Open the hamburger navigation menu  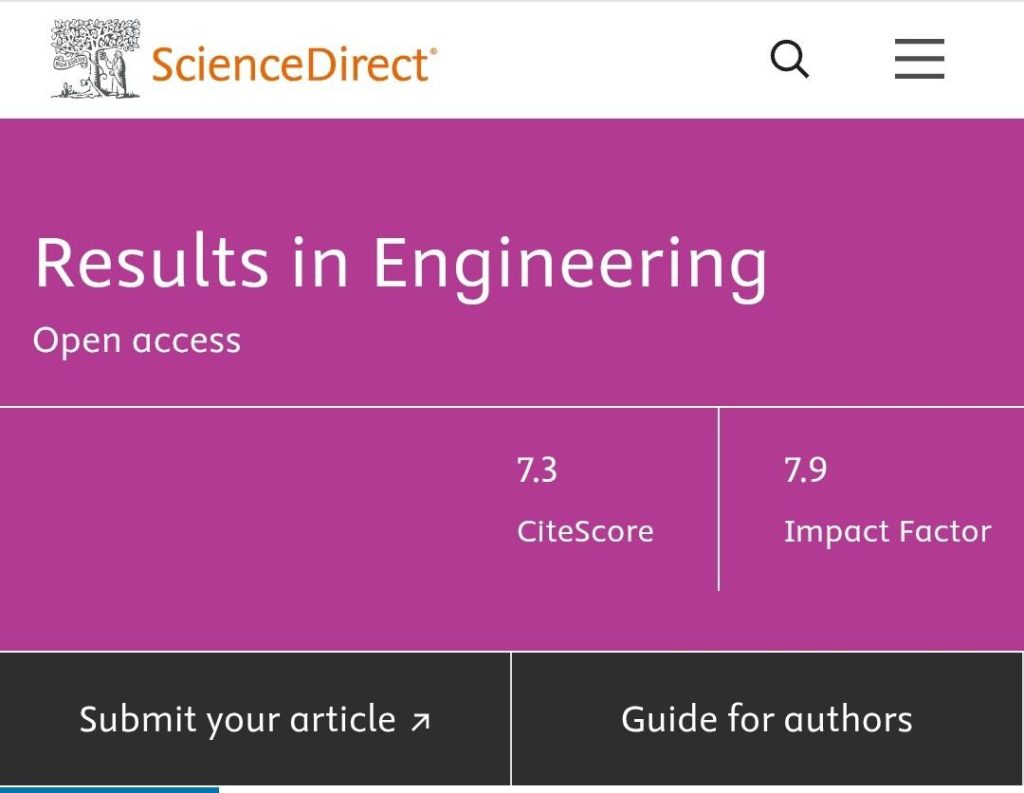pos(919,60)
